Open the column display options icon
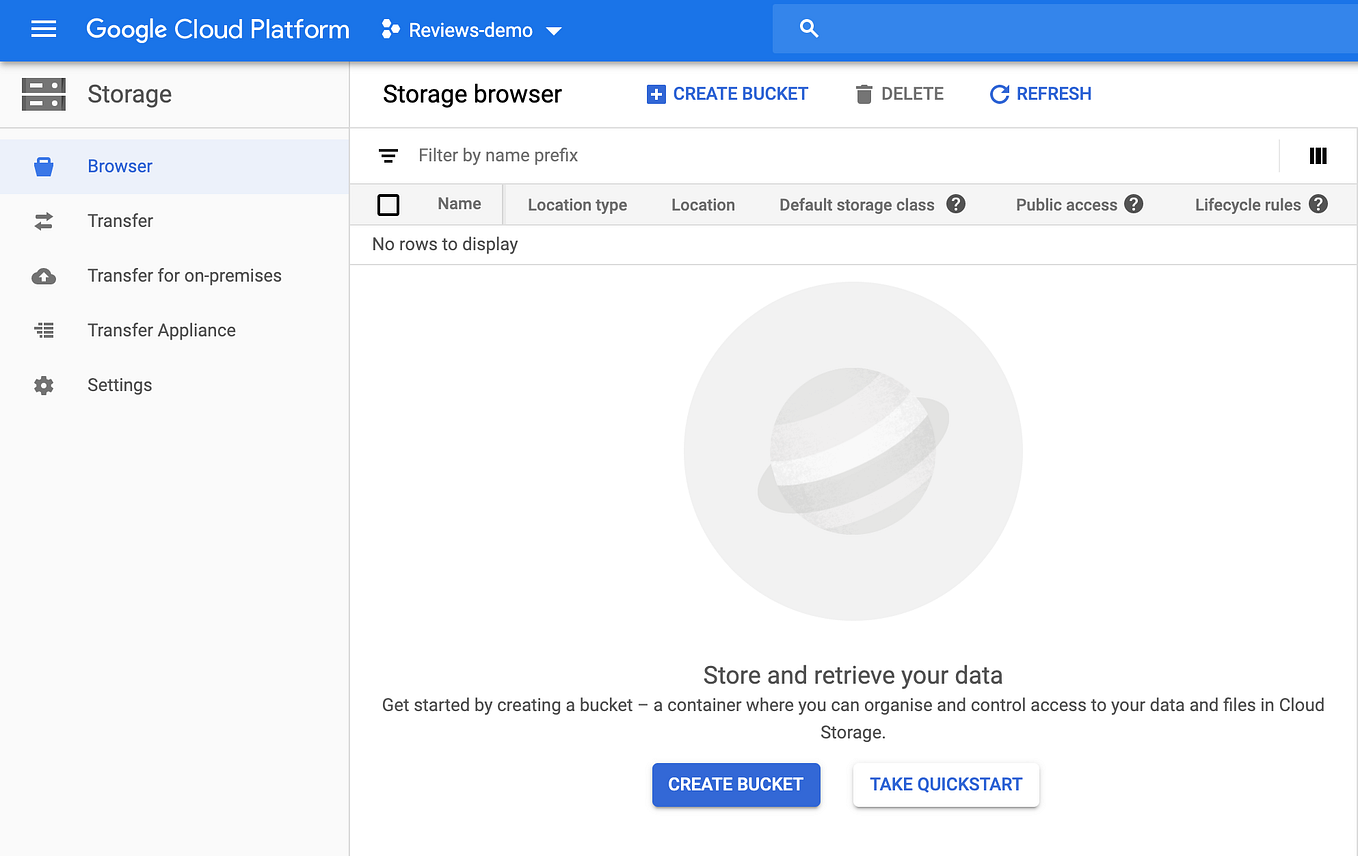This screenshot has width=1358, height=856. coord(1318,156)
